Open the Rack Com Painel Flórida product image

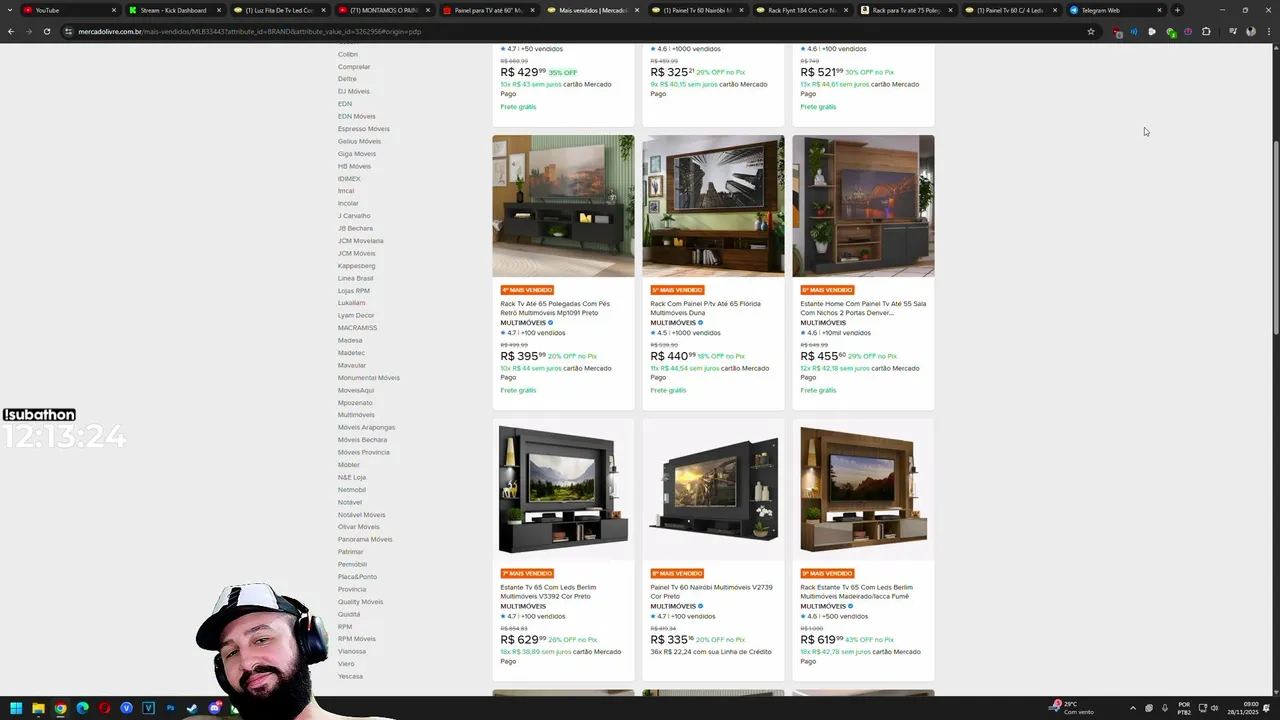click(x=713, y=206)
